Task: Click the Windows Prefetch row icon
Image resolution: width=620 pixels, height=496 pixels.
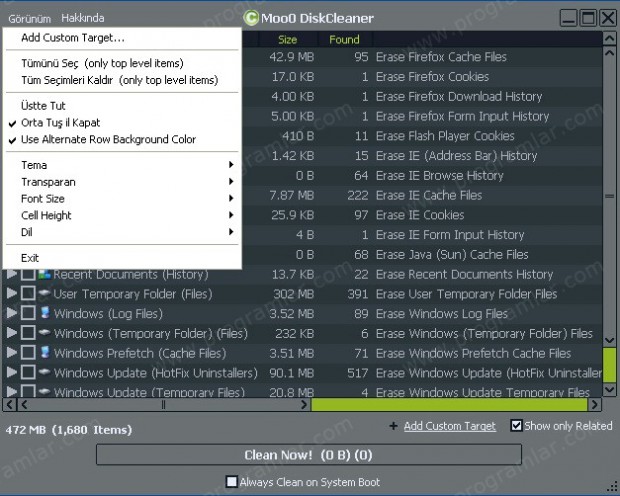Action: pos(45,352)
